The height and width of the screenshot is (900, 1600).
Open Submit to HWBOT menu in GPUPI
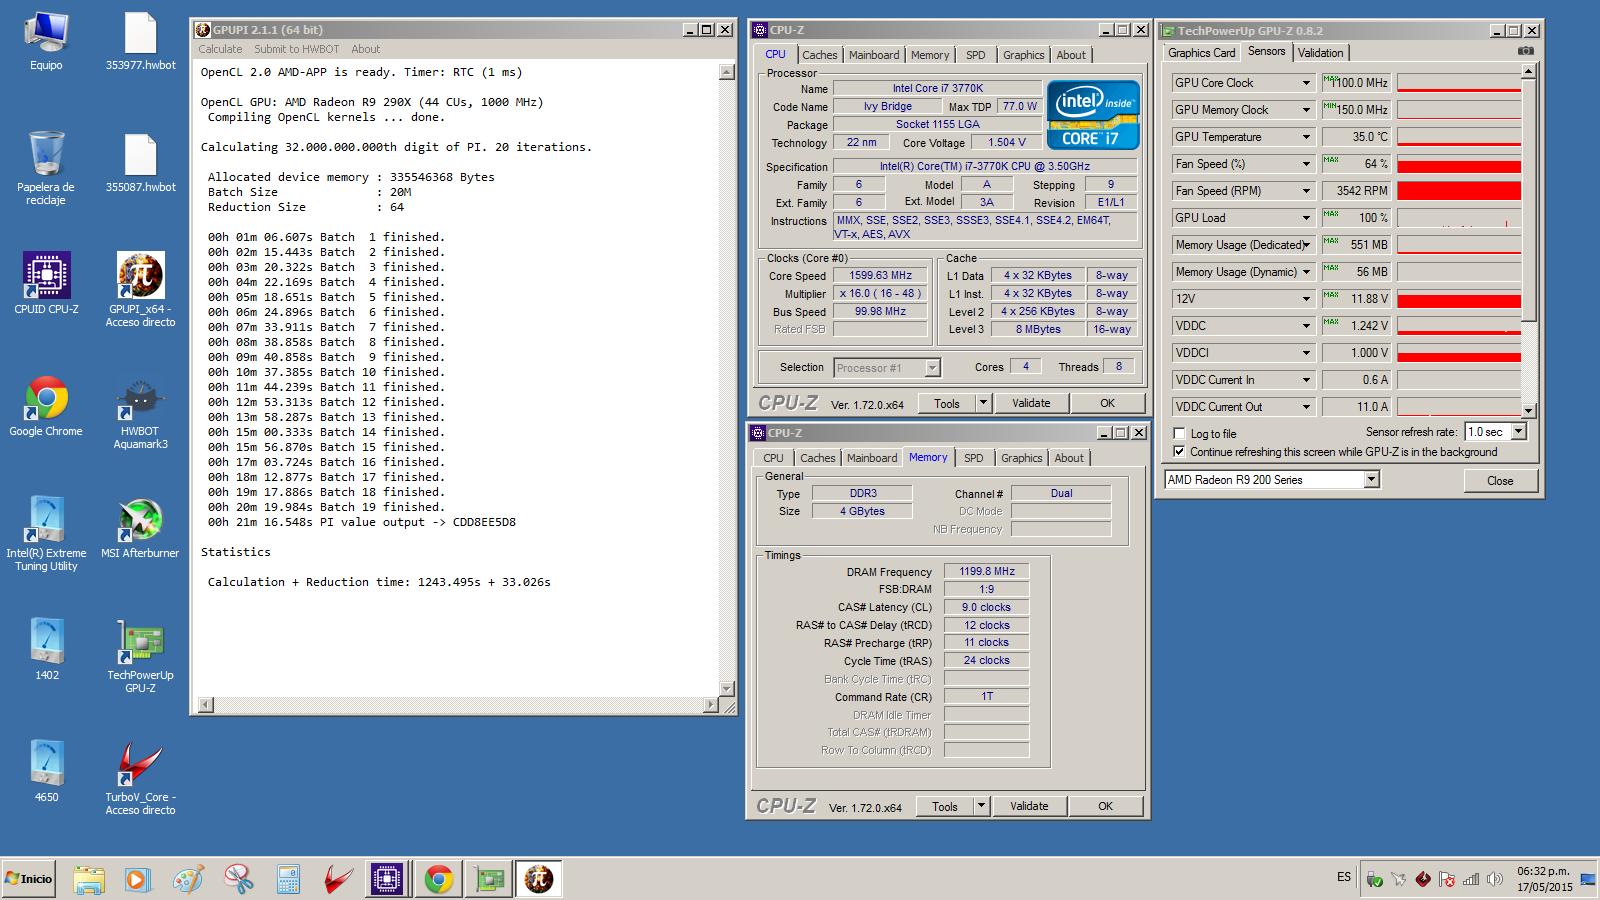click(296, 49)
